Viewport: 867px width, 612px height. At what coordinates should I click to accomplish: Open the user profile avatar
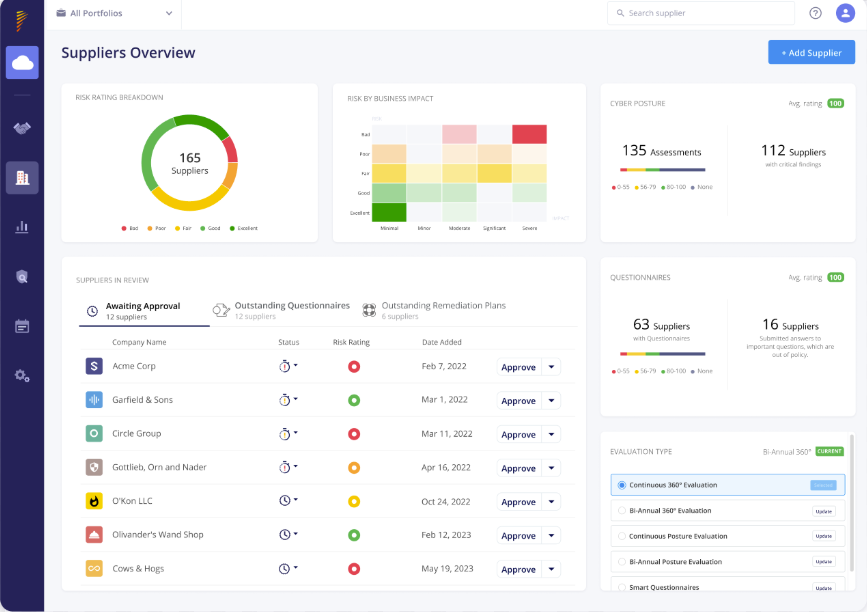pyautogui.click(x=845, y=13)
